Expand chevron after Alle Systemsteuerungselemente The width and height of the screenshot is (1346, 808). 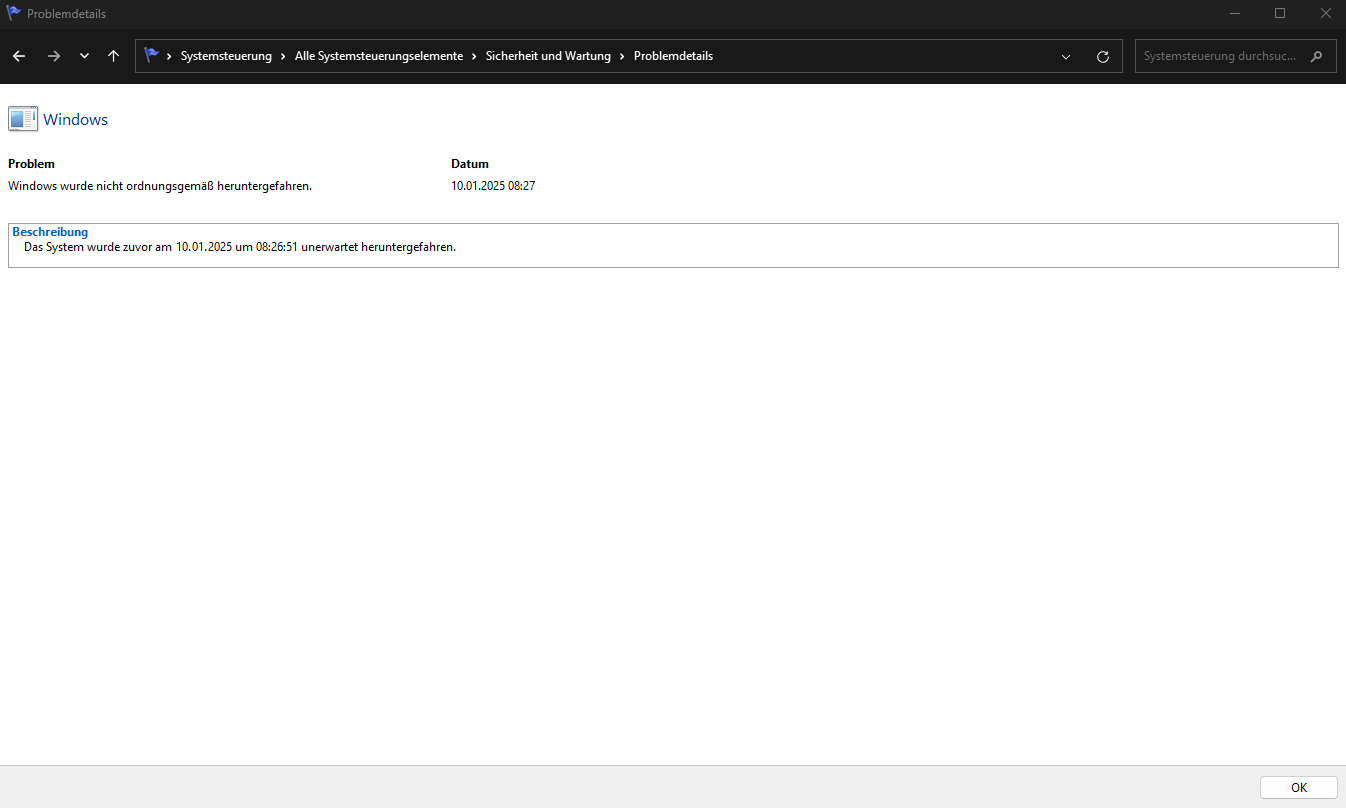pyautogui.click(x=474, y=56)
